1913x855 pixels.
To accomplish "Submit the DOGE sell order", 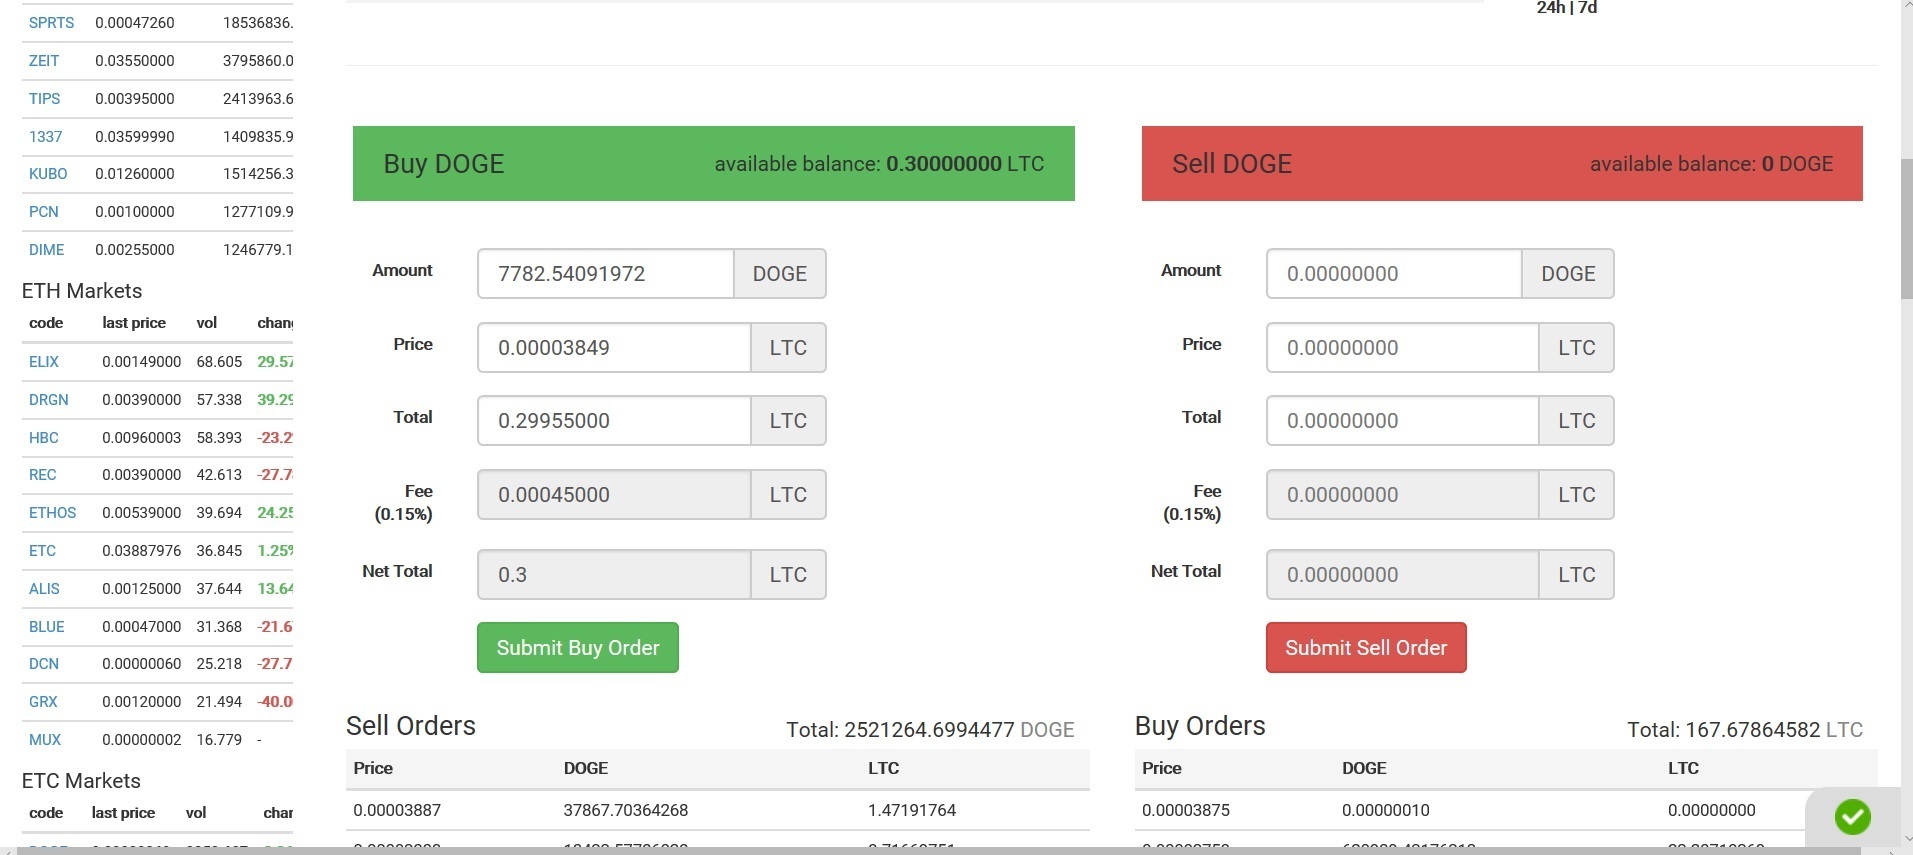I will click(x=1366, y=647).
